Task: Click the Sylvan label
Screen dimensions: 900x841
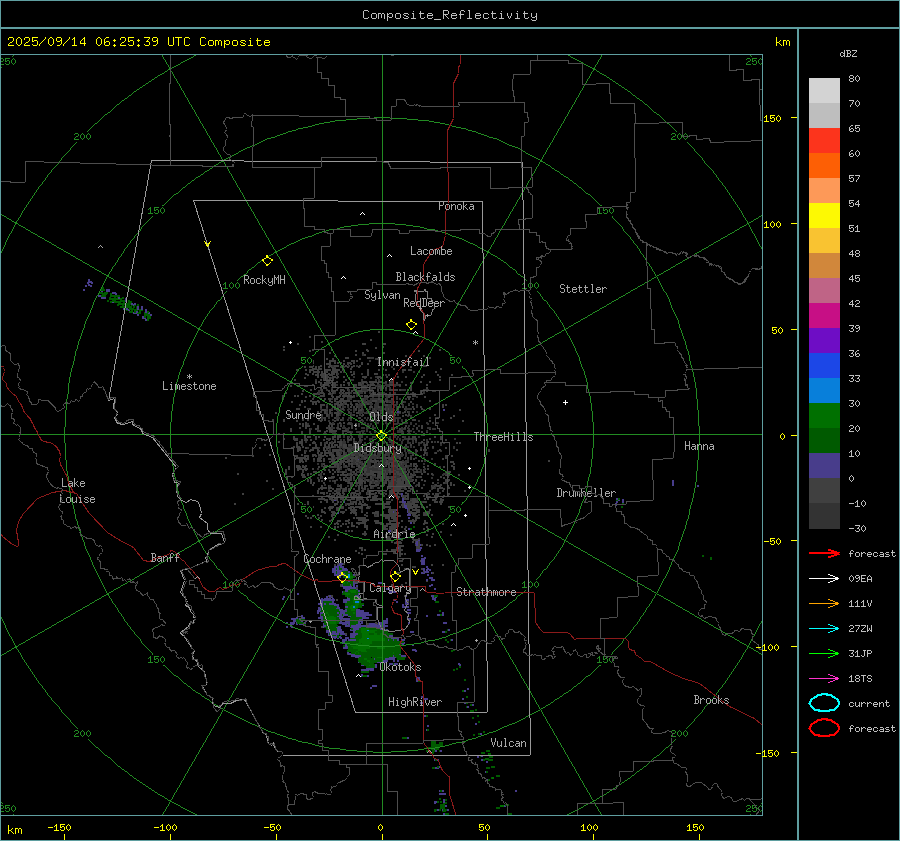Action: (x=382, y=295)
